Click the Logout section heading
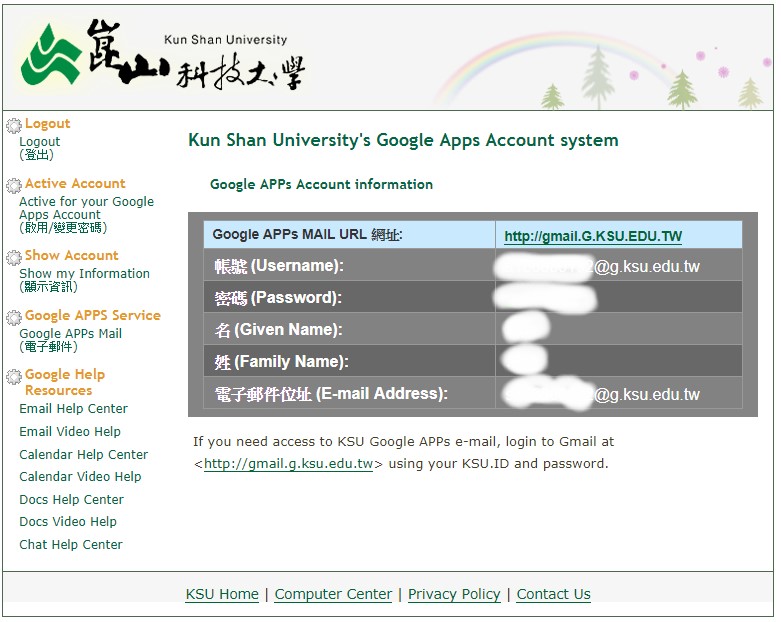 coord(47,124)
